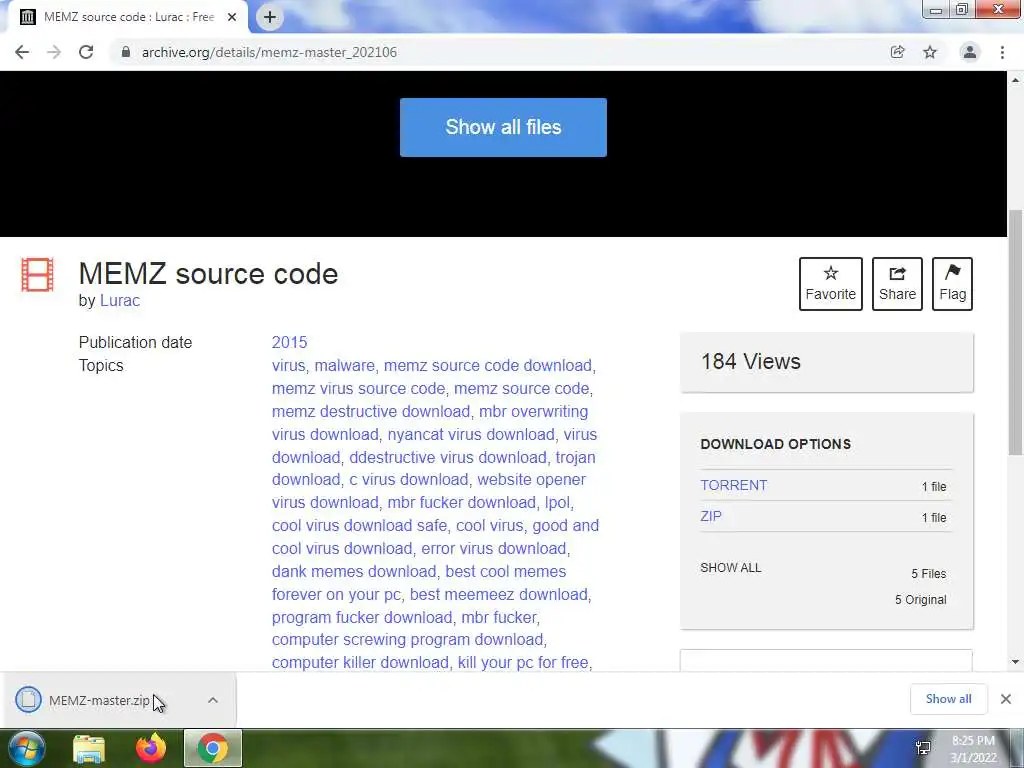1024x768 pixels.
Task: Click the Show all files button
Action: [503, 127]
